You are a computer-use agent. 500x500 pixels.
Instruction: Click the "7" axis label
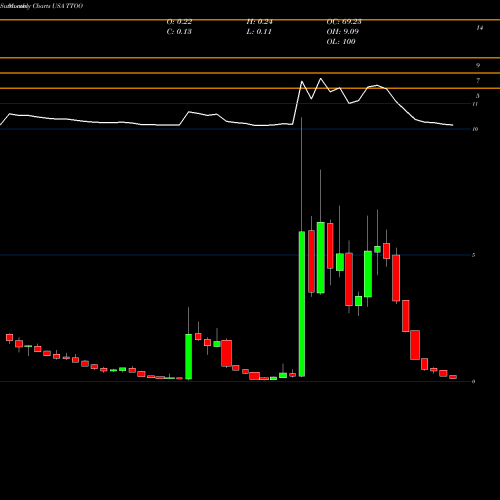[x=478, y=81]
